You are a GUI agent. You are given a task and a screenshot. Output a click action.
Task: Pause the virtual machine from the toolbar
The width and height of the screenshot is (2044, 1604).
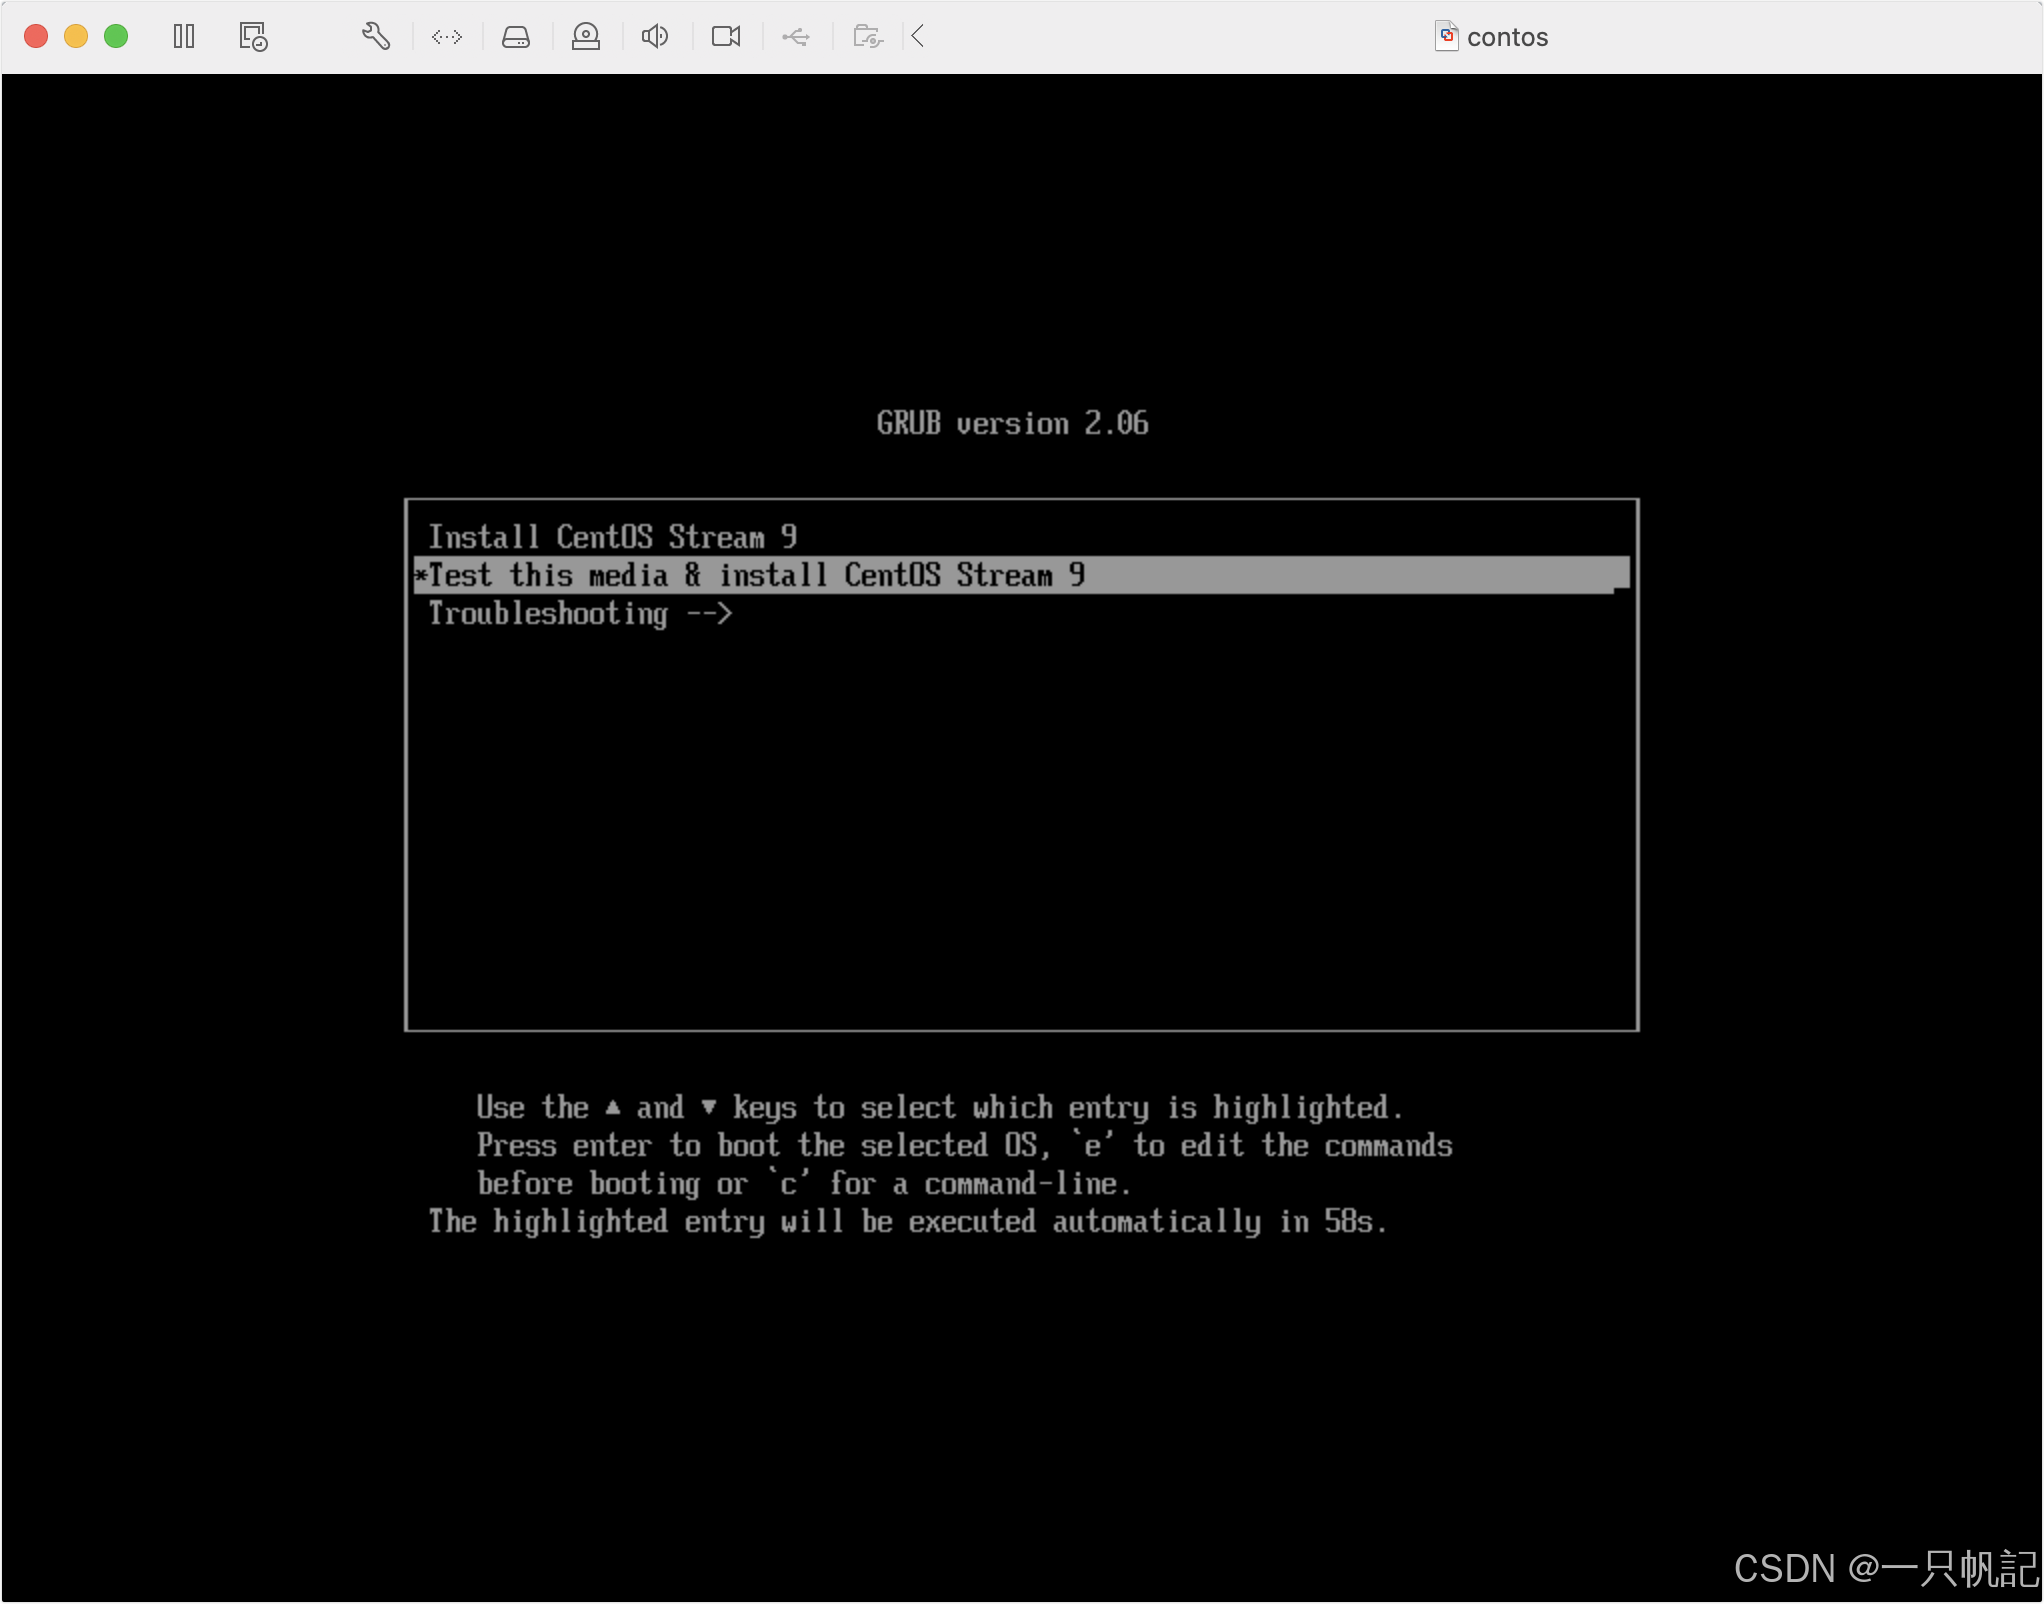point(184,37)
